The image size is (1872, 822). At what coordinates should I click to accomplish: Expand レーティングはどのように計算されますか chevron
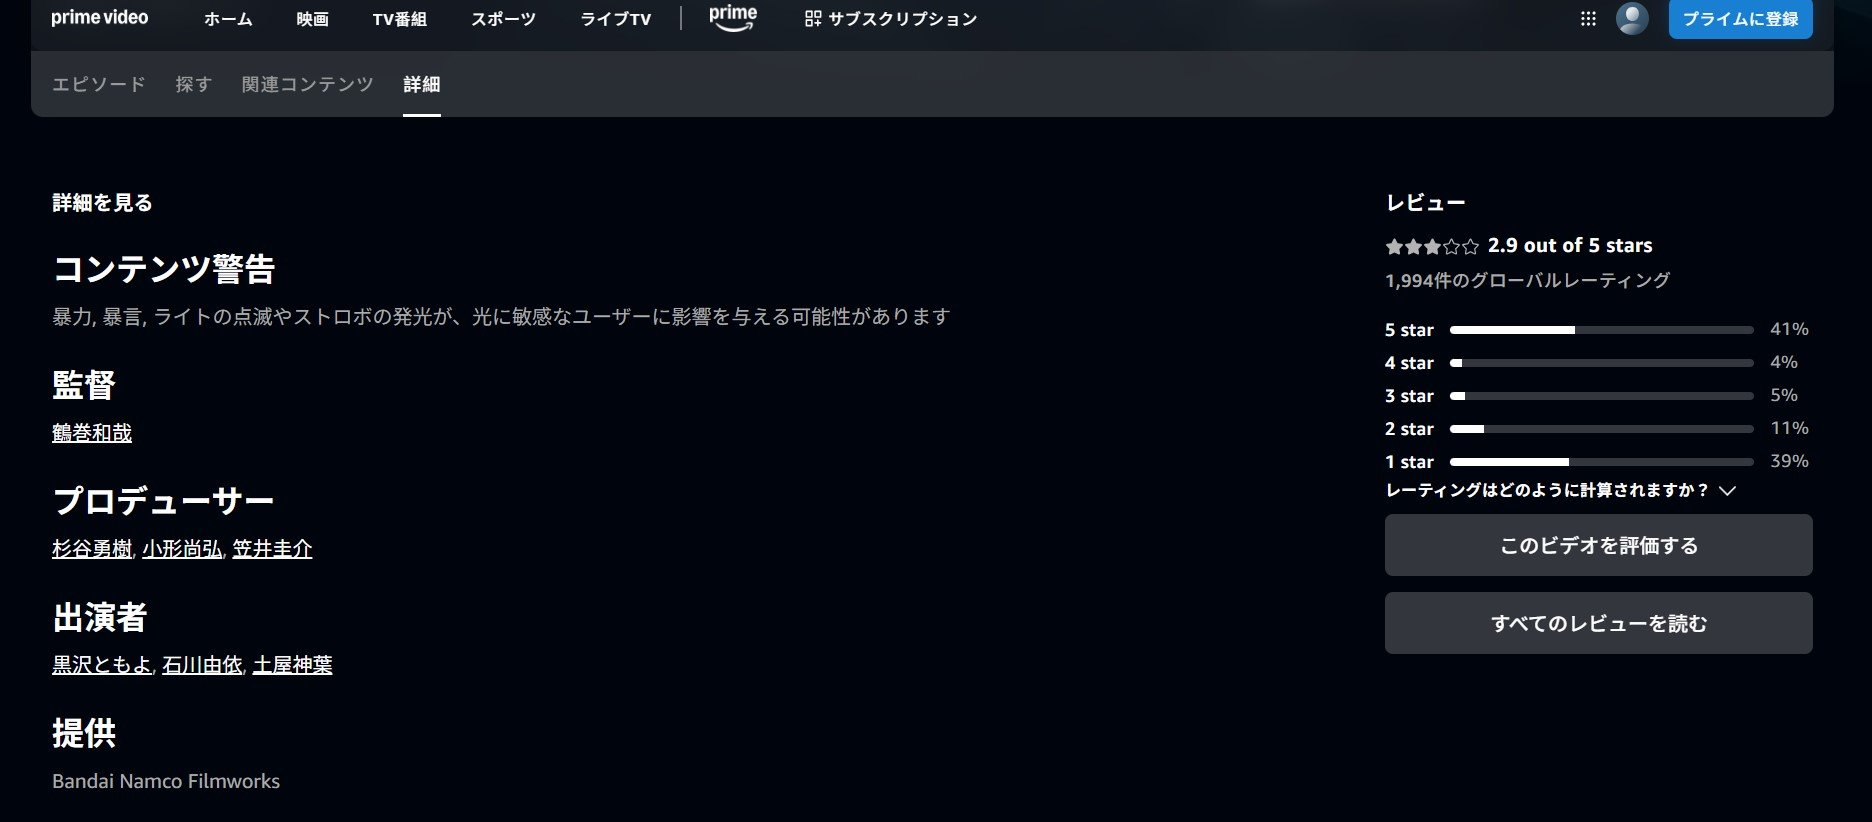click(1727, 491)
